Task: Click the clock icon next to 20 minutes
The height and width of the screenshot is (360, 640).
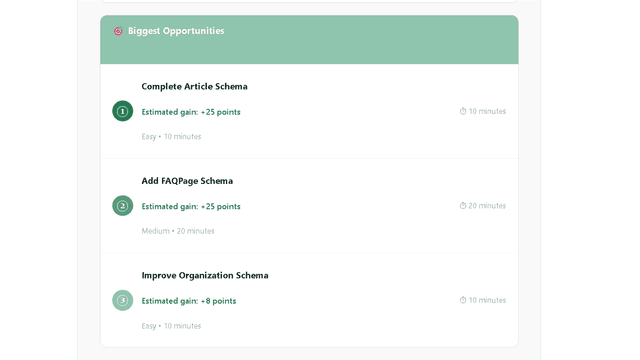Action: [x=463, y=206]
